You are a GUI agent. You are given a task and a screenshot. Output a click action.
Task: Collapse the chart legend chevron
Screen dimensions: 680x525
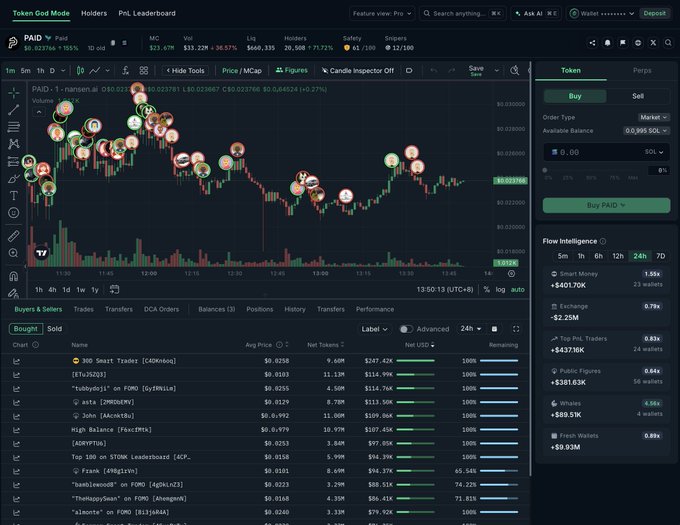39,112
